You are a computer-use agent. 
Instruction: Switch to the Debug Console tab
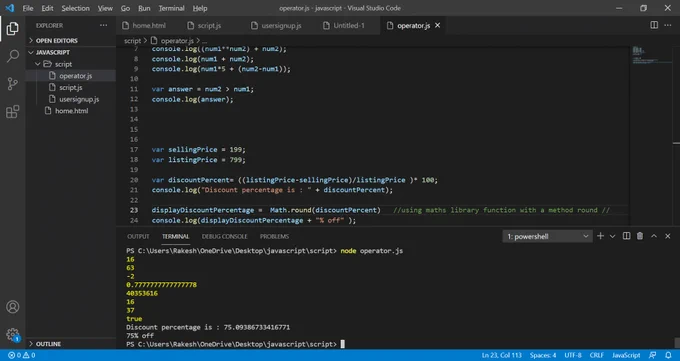[224, 236]
